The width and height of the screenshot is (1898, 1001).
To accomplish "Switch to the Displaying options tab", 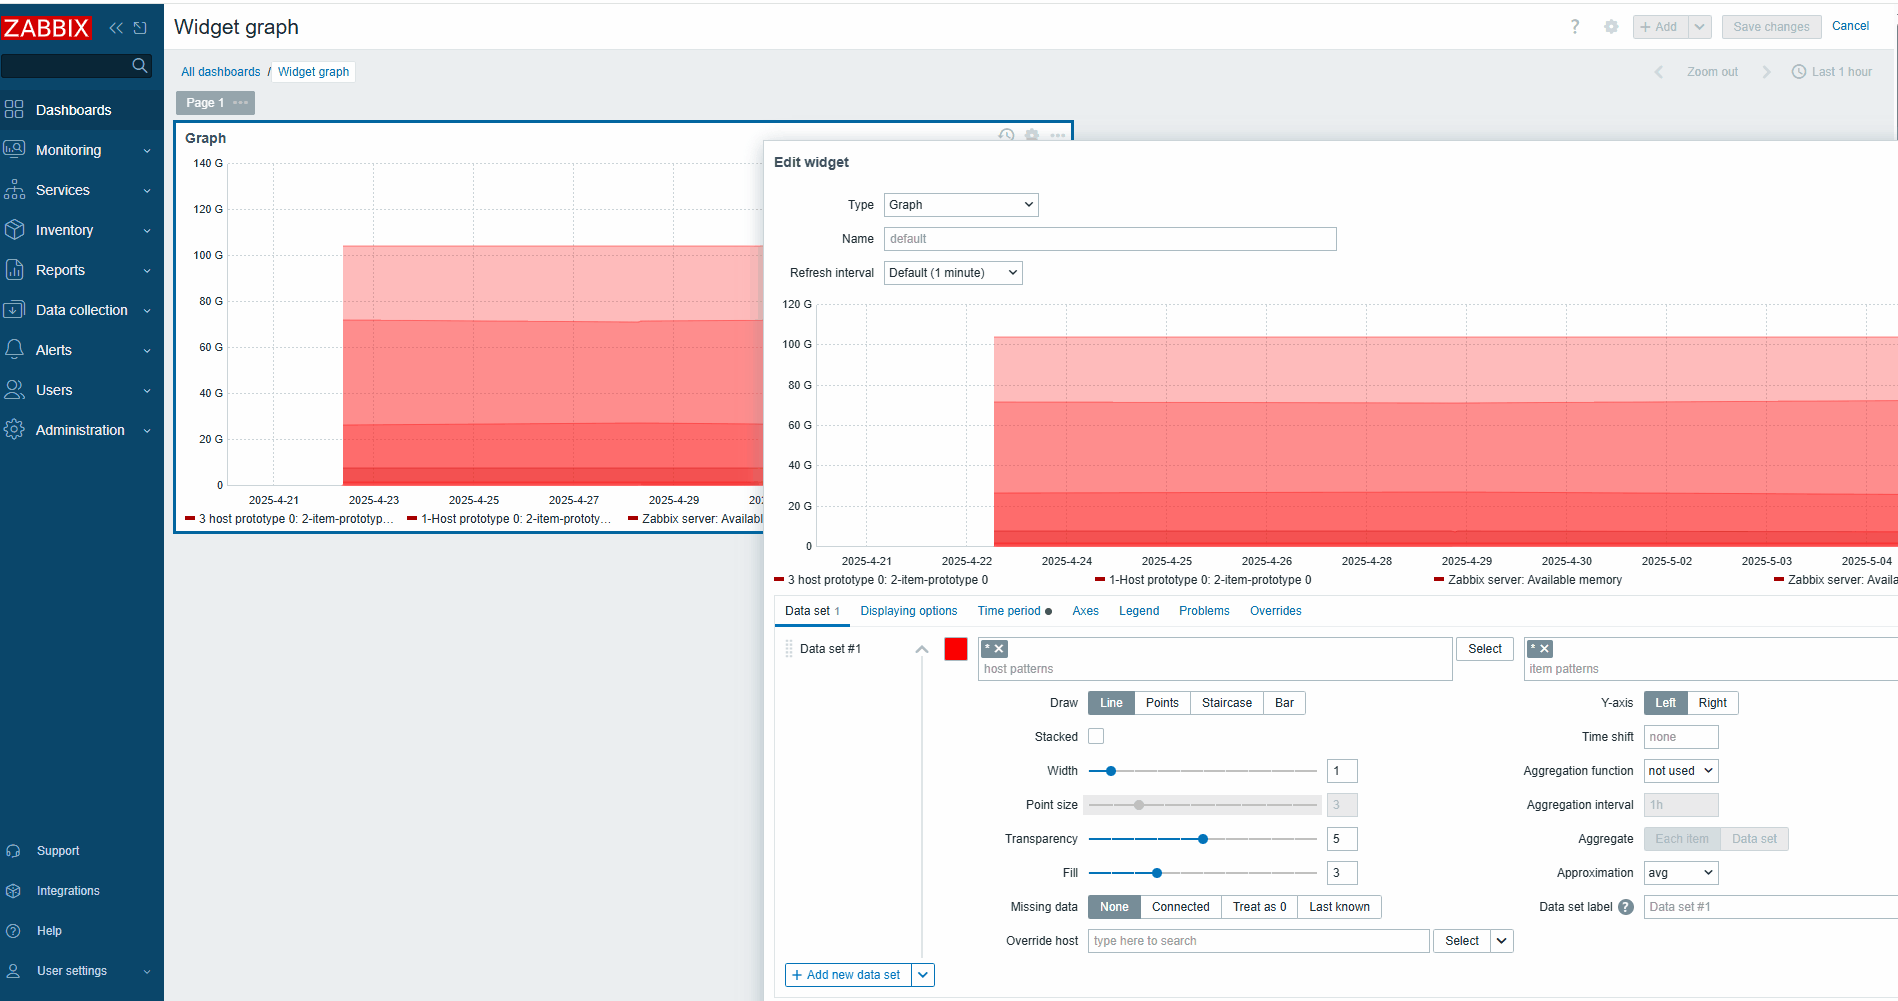I will [908, 611].
